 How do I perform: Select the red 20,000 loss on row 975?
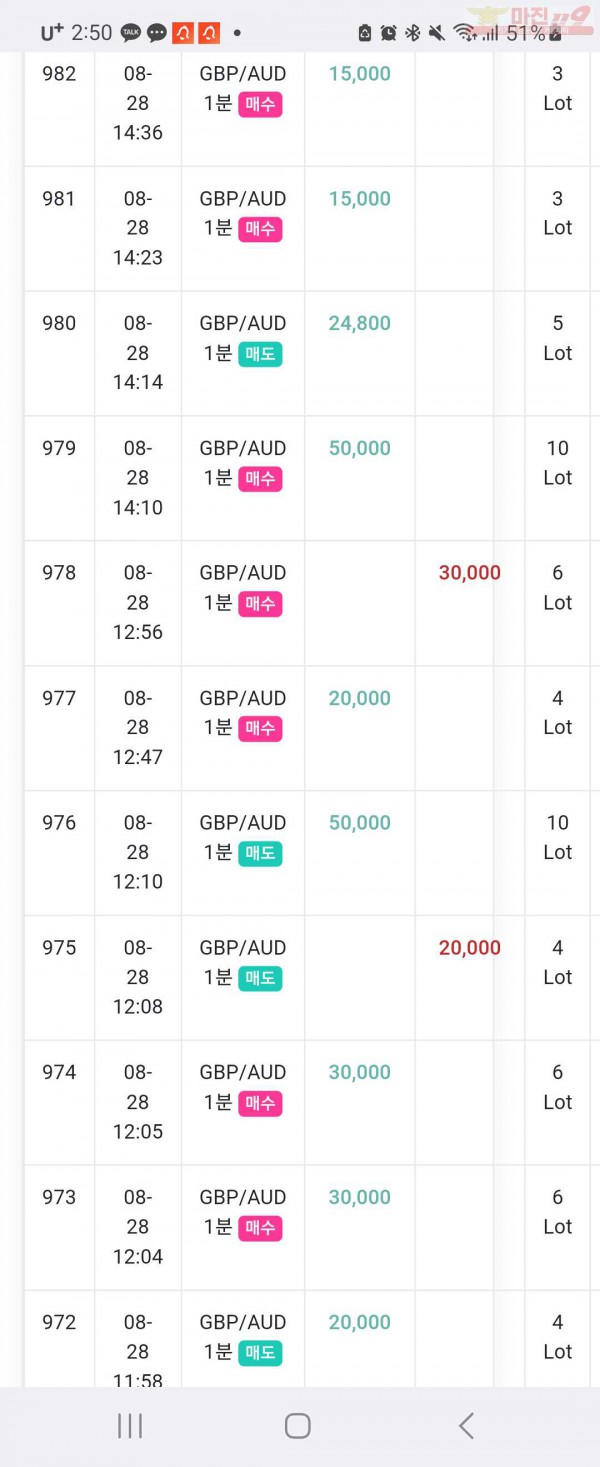click(x=469, y=948)
